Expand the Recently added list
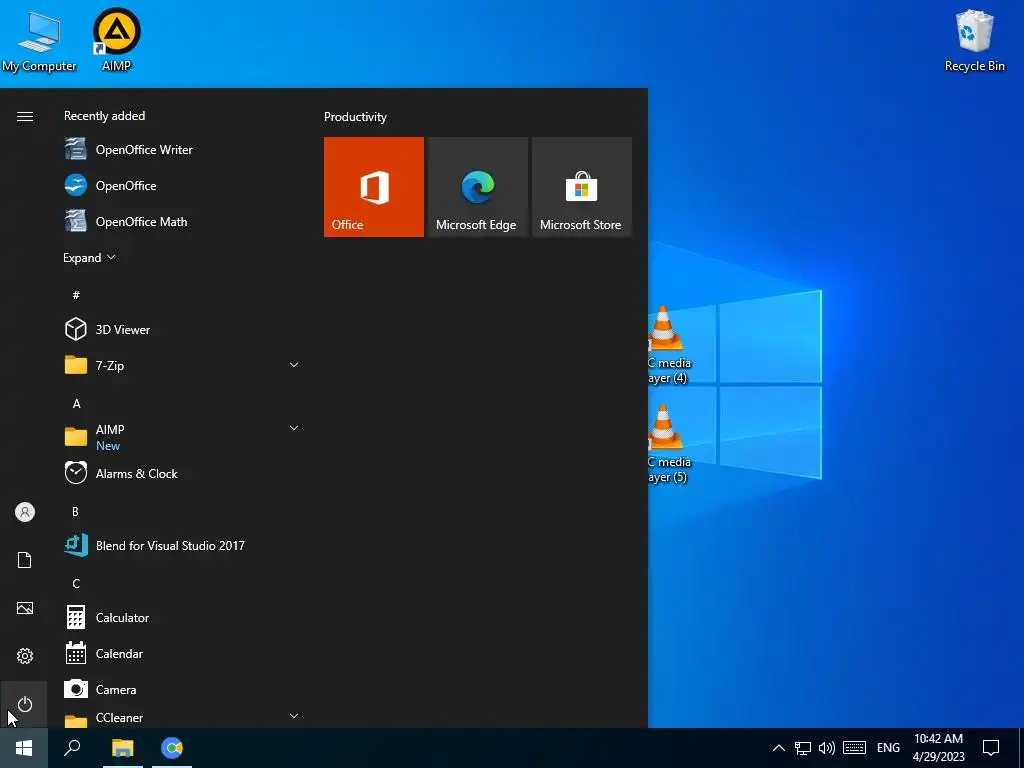Screen dimensions: 1024x768 pos(89,257)
